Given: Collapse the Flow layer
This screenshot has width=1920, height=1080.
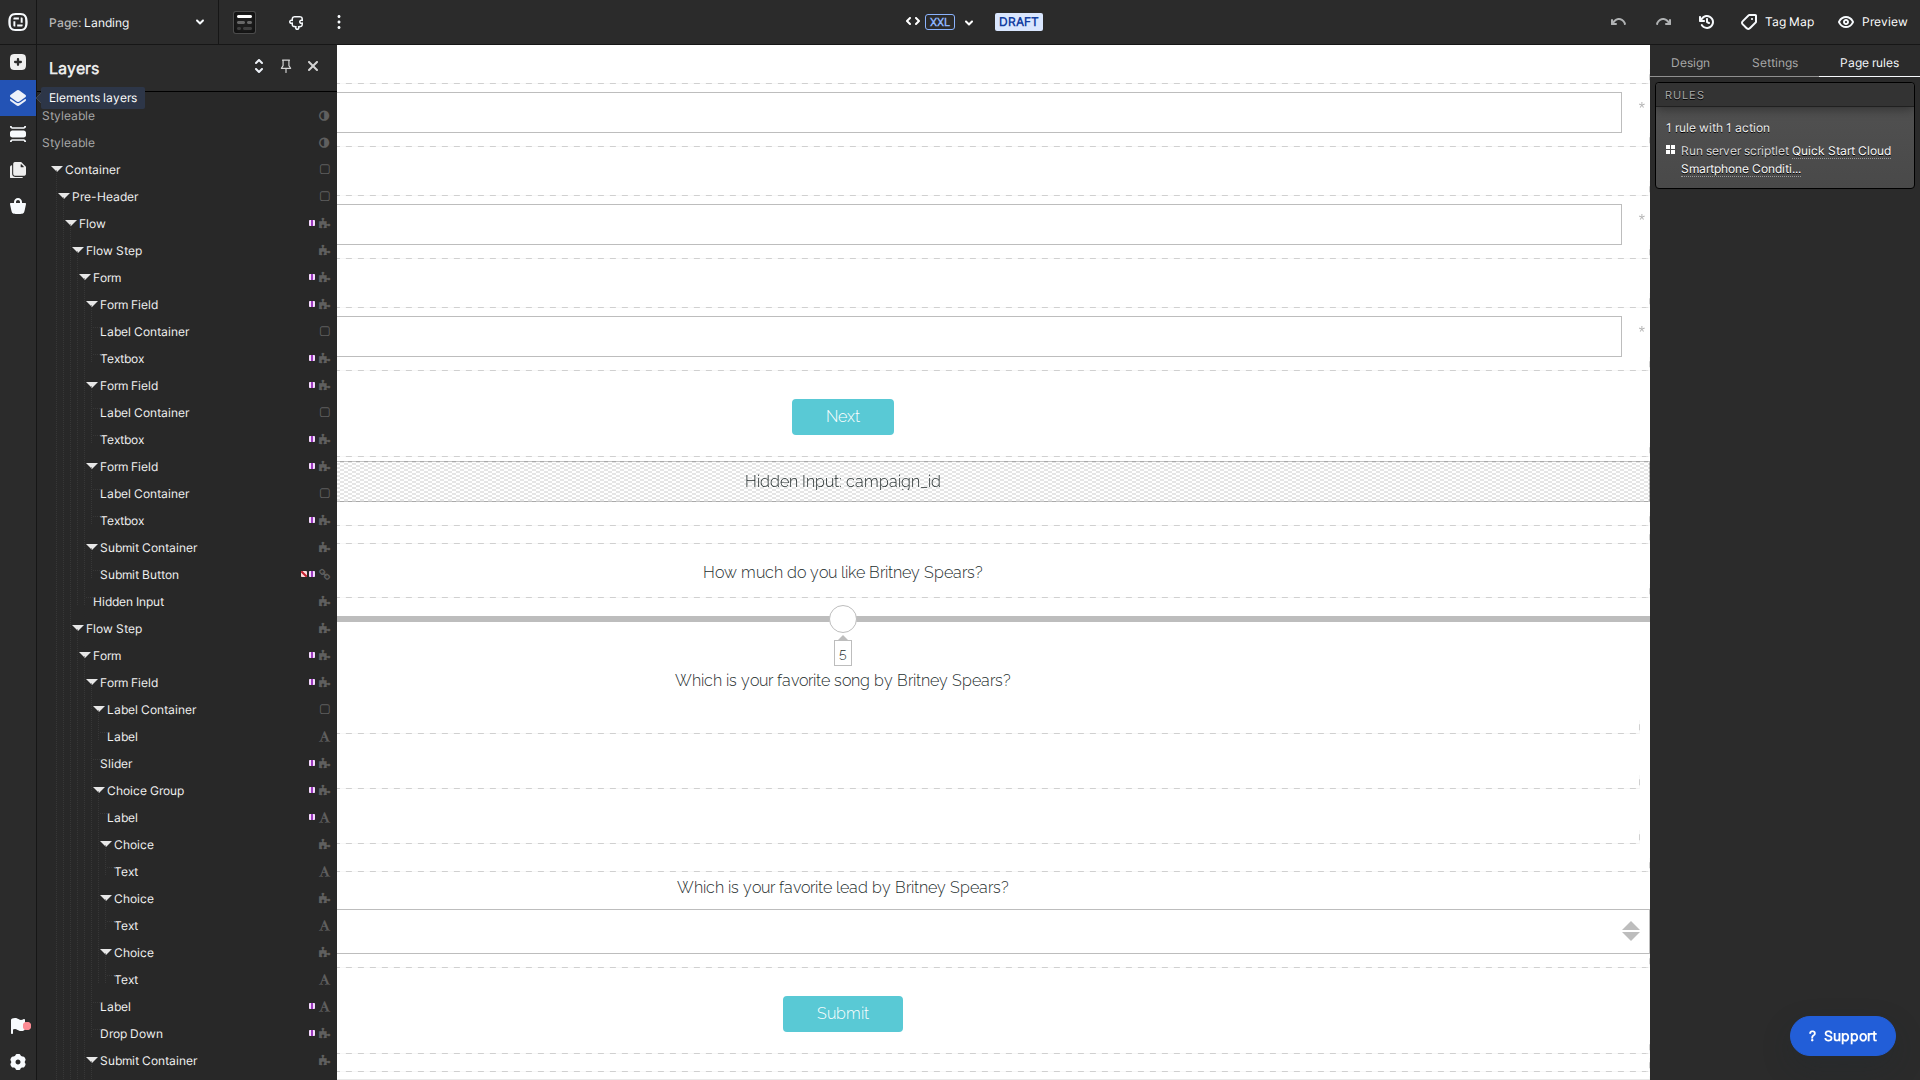Looking at the screenshot, I should coord(71,224).
